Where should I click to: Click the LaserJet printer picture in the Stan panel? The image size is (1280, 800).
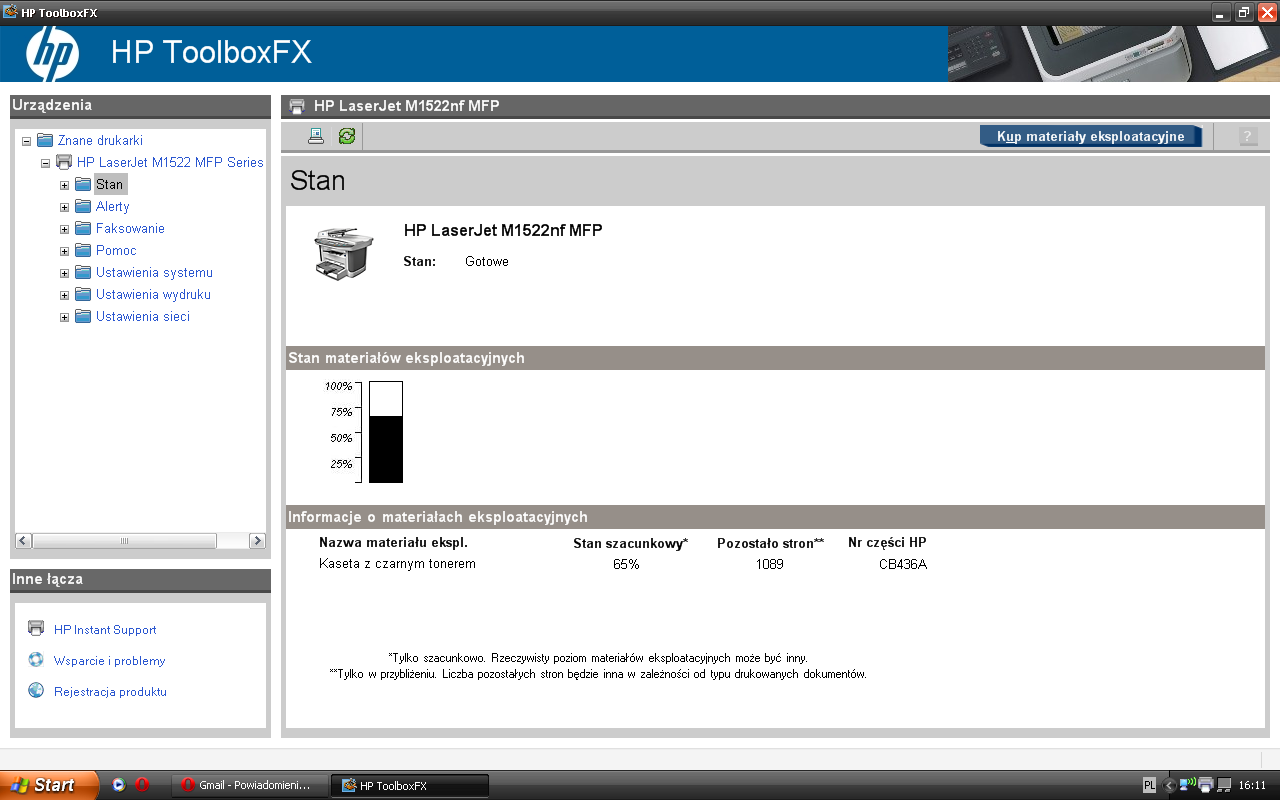[344, 254]
